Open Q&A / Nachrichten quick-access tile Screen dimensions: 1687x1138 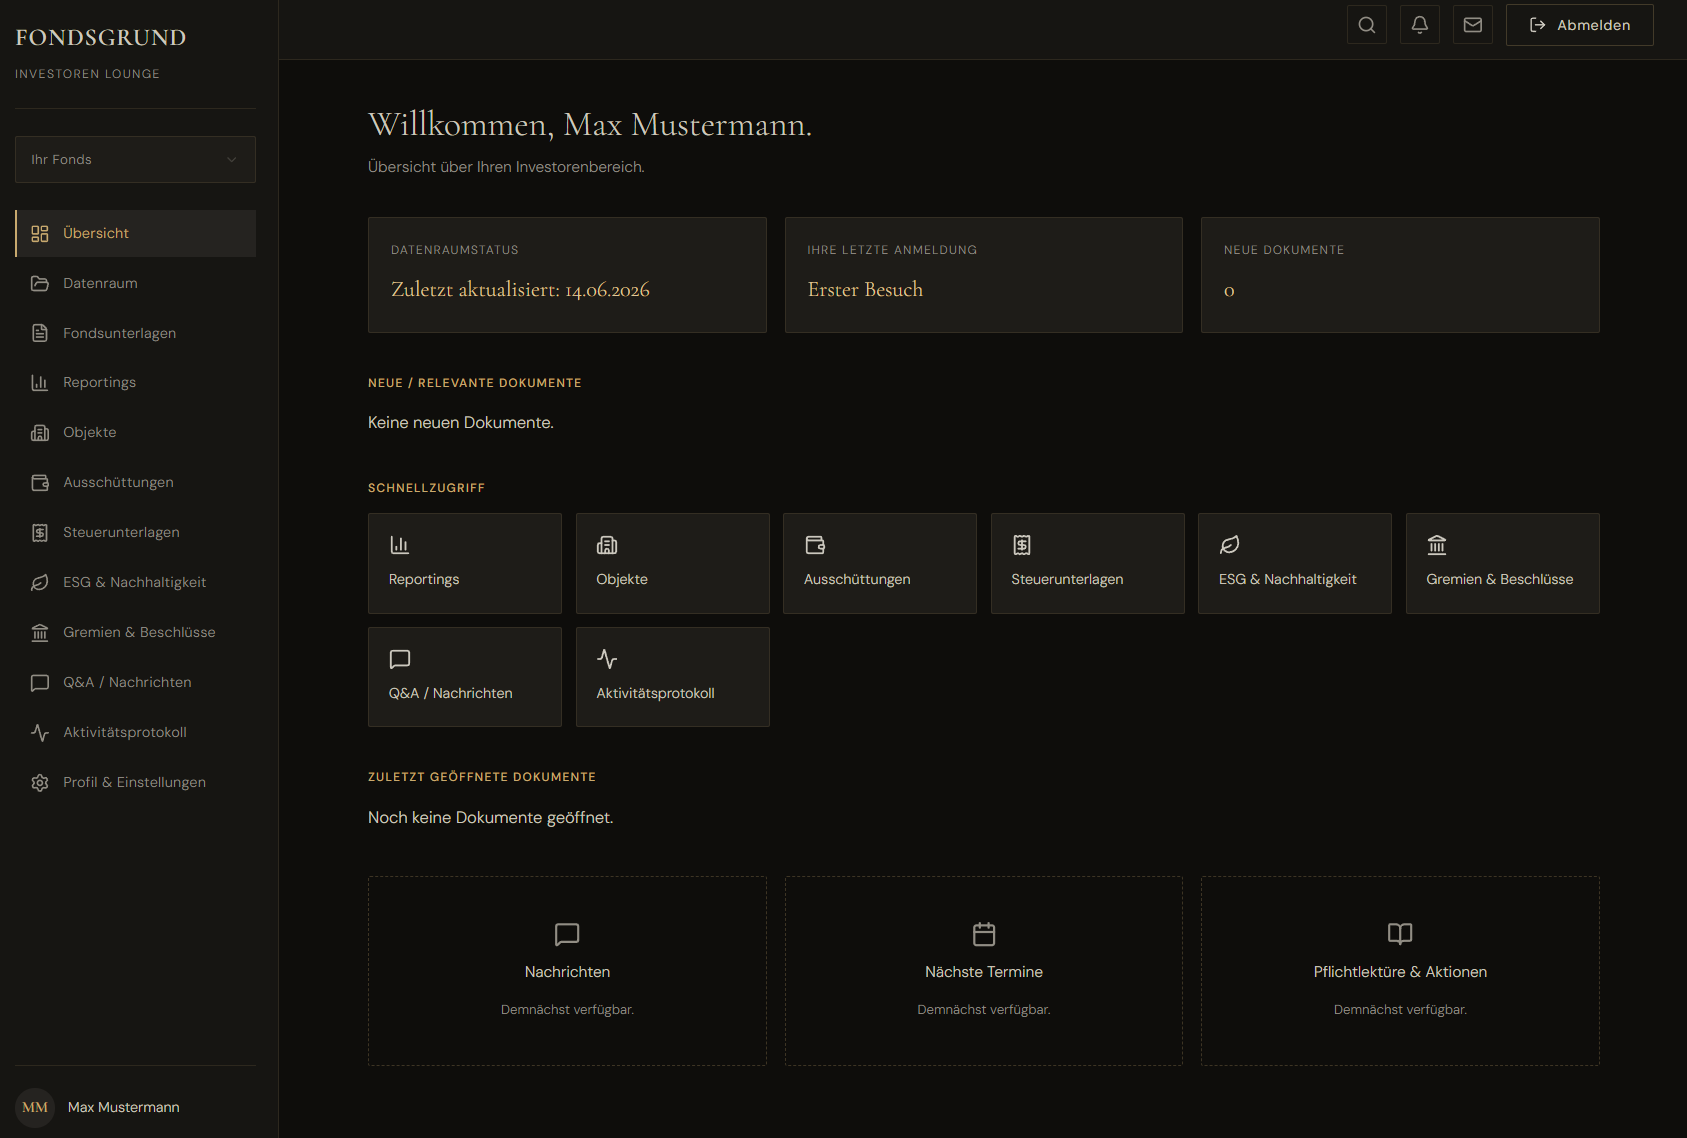(x=464, y=677)
